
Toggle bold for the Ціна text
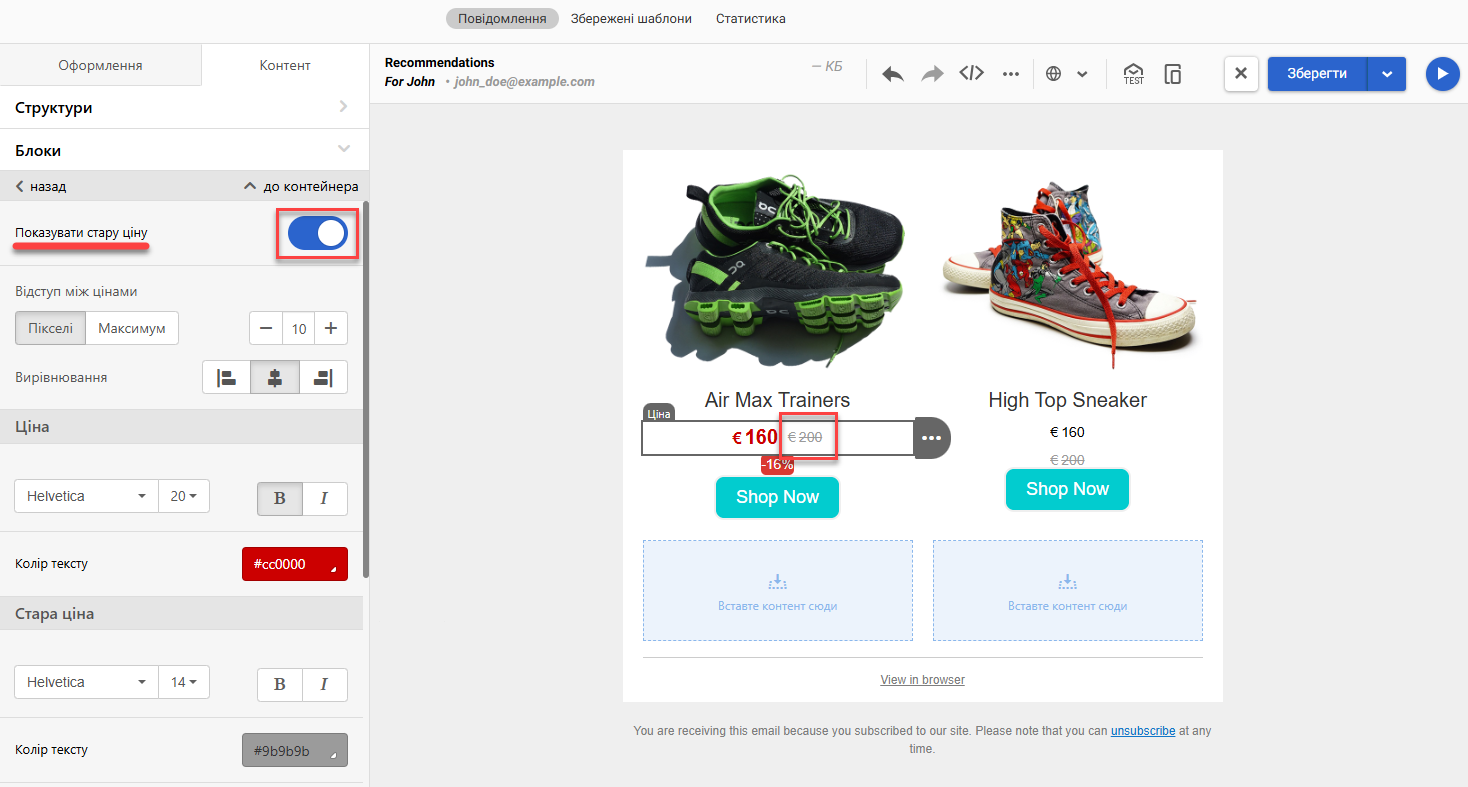[280, 499]
